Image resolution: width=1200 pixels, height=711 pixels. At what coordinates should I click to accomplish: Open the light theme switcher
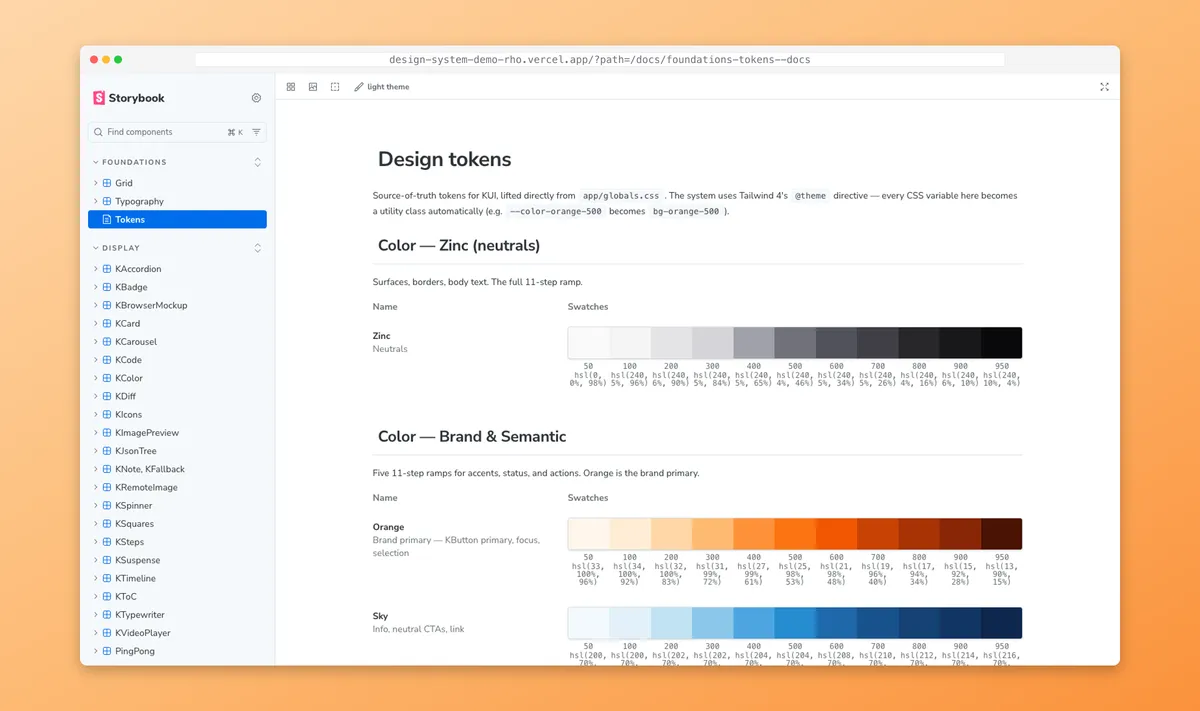382,87
